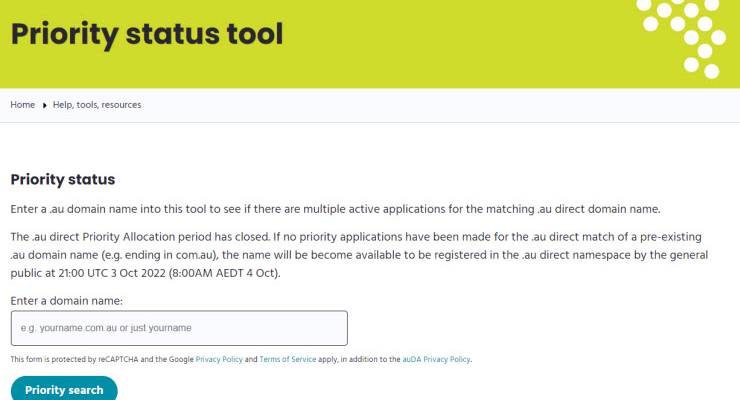Click the paragraph about multiple active applications

coord(336,209)
